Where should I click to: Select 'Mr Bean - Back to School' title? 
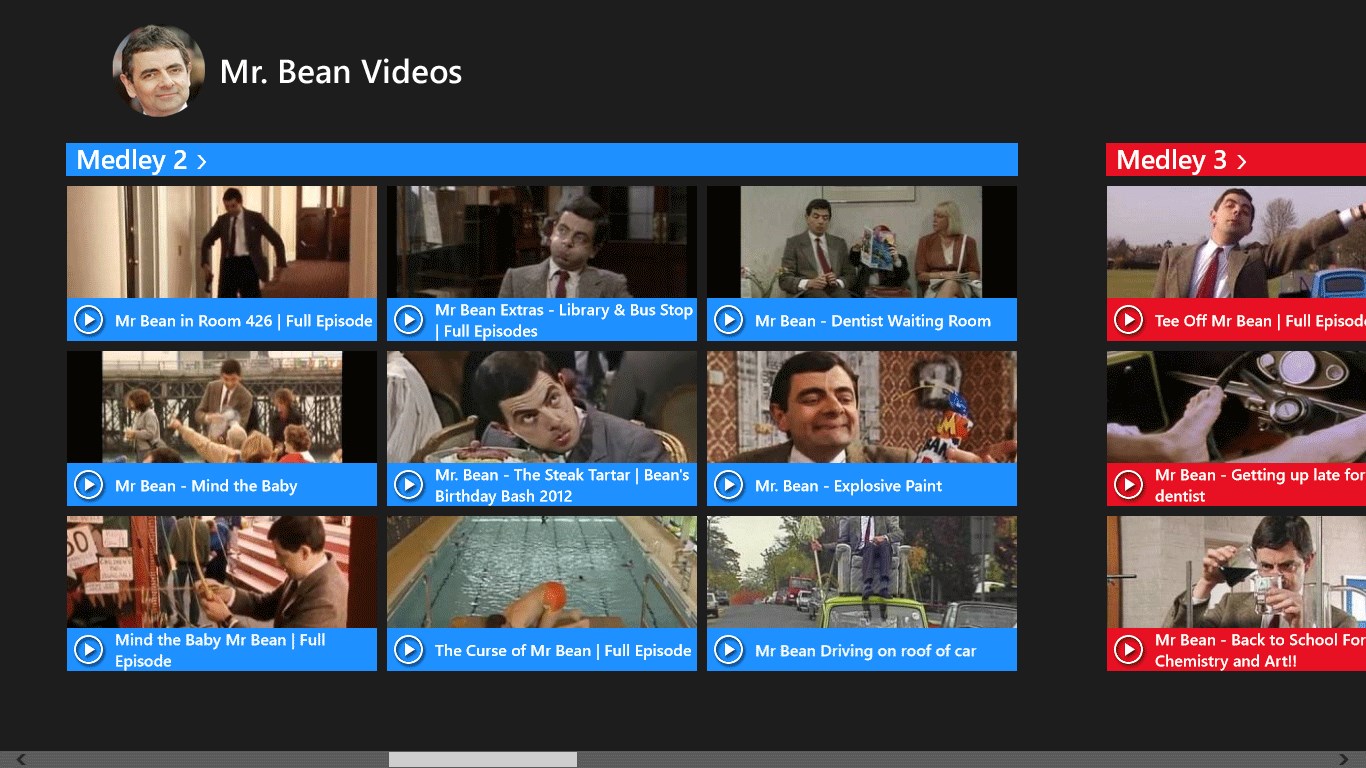click(x=1260, y=650)
